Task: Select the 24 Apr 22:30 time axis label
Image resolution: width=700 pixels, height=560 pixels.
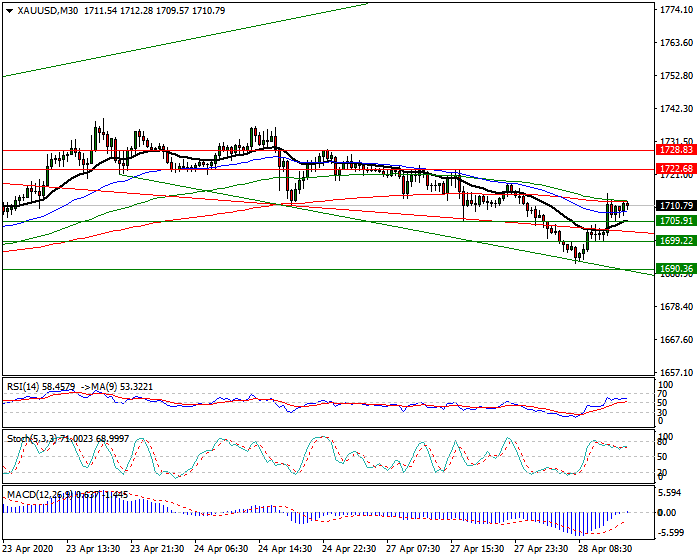Action: pos(349,549)
